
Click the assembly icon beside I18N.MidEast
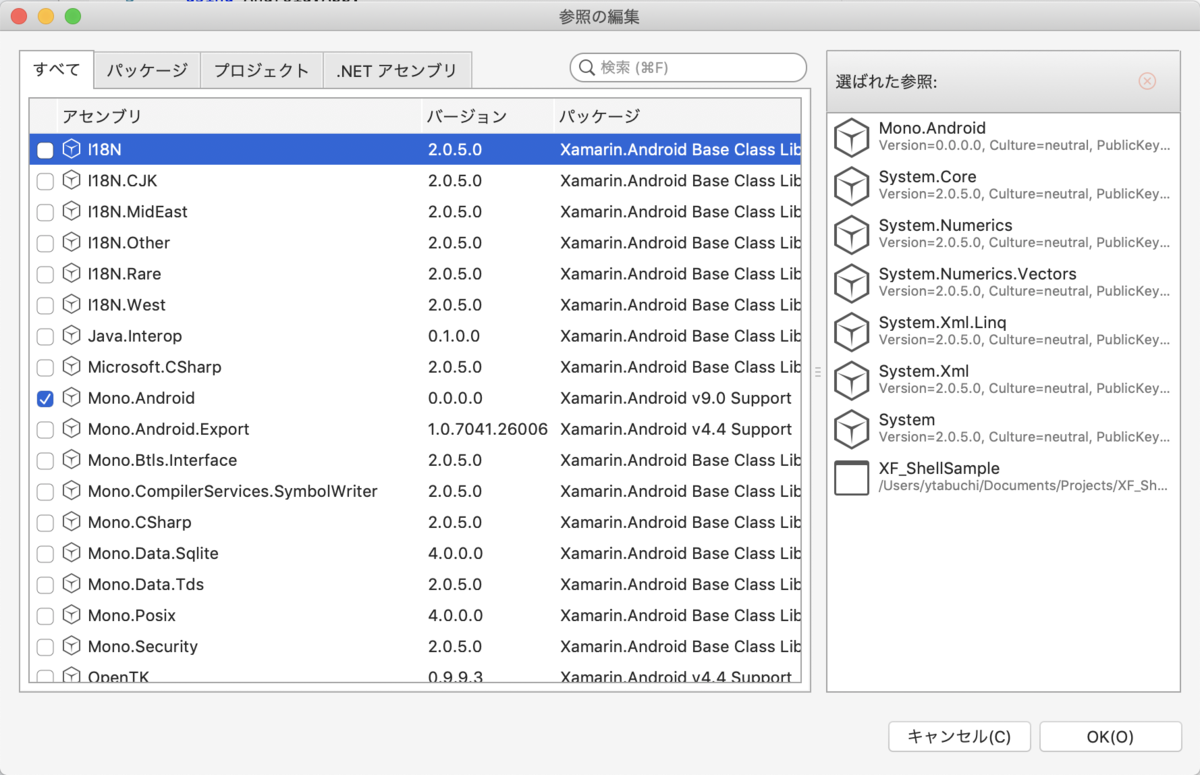[x=71, y=211]
